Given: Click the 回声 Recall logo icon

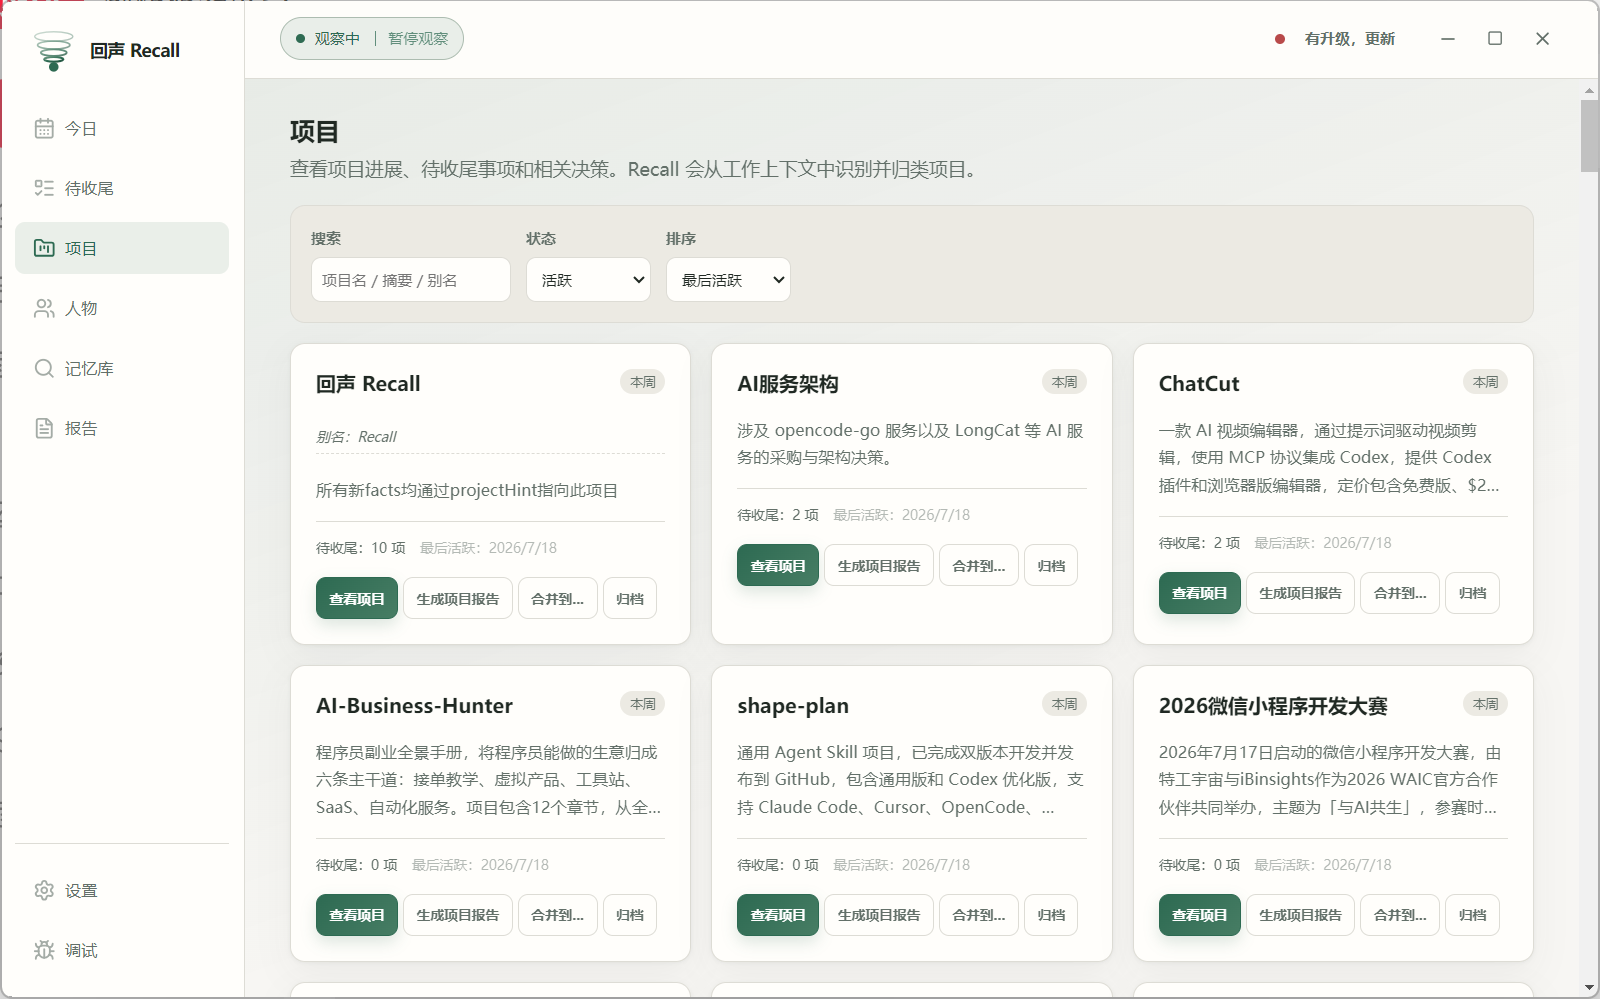Looking at the screenshot, I should pos(53,50).
